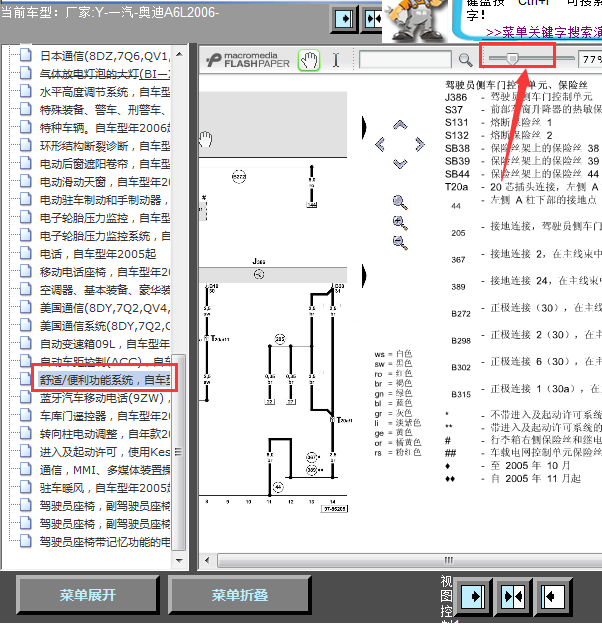The image size is (602, 628).
Task: Click the down arrow navigation icon in document
Action: (x=400, y=163)
